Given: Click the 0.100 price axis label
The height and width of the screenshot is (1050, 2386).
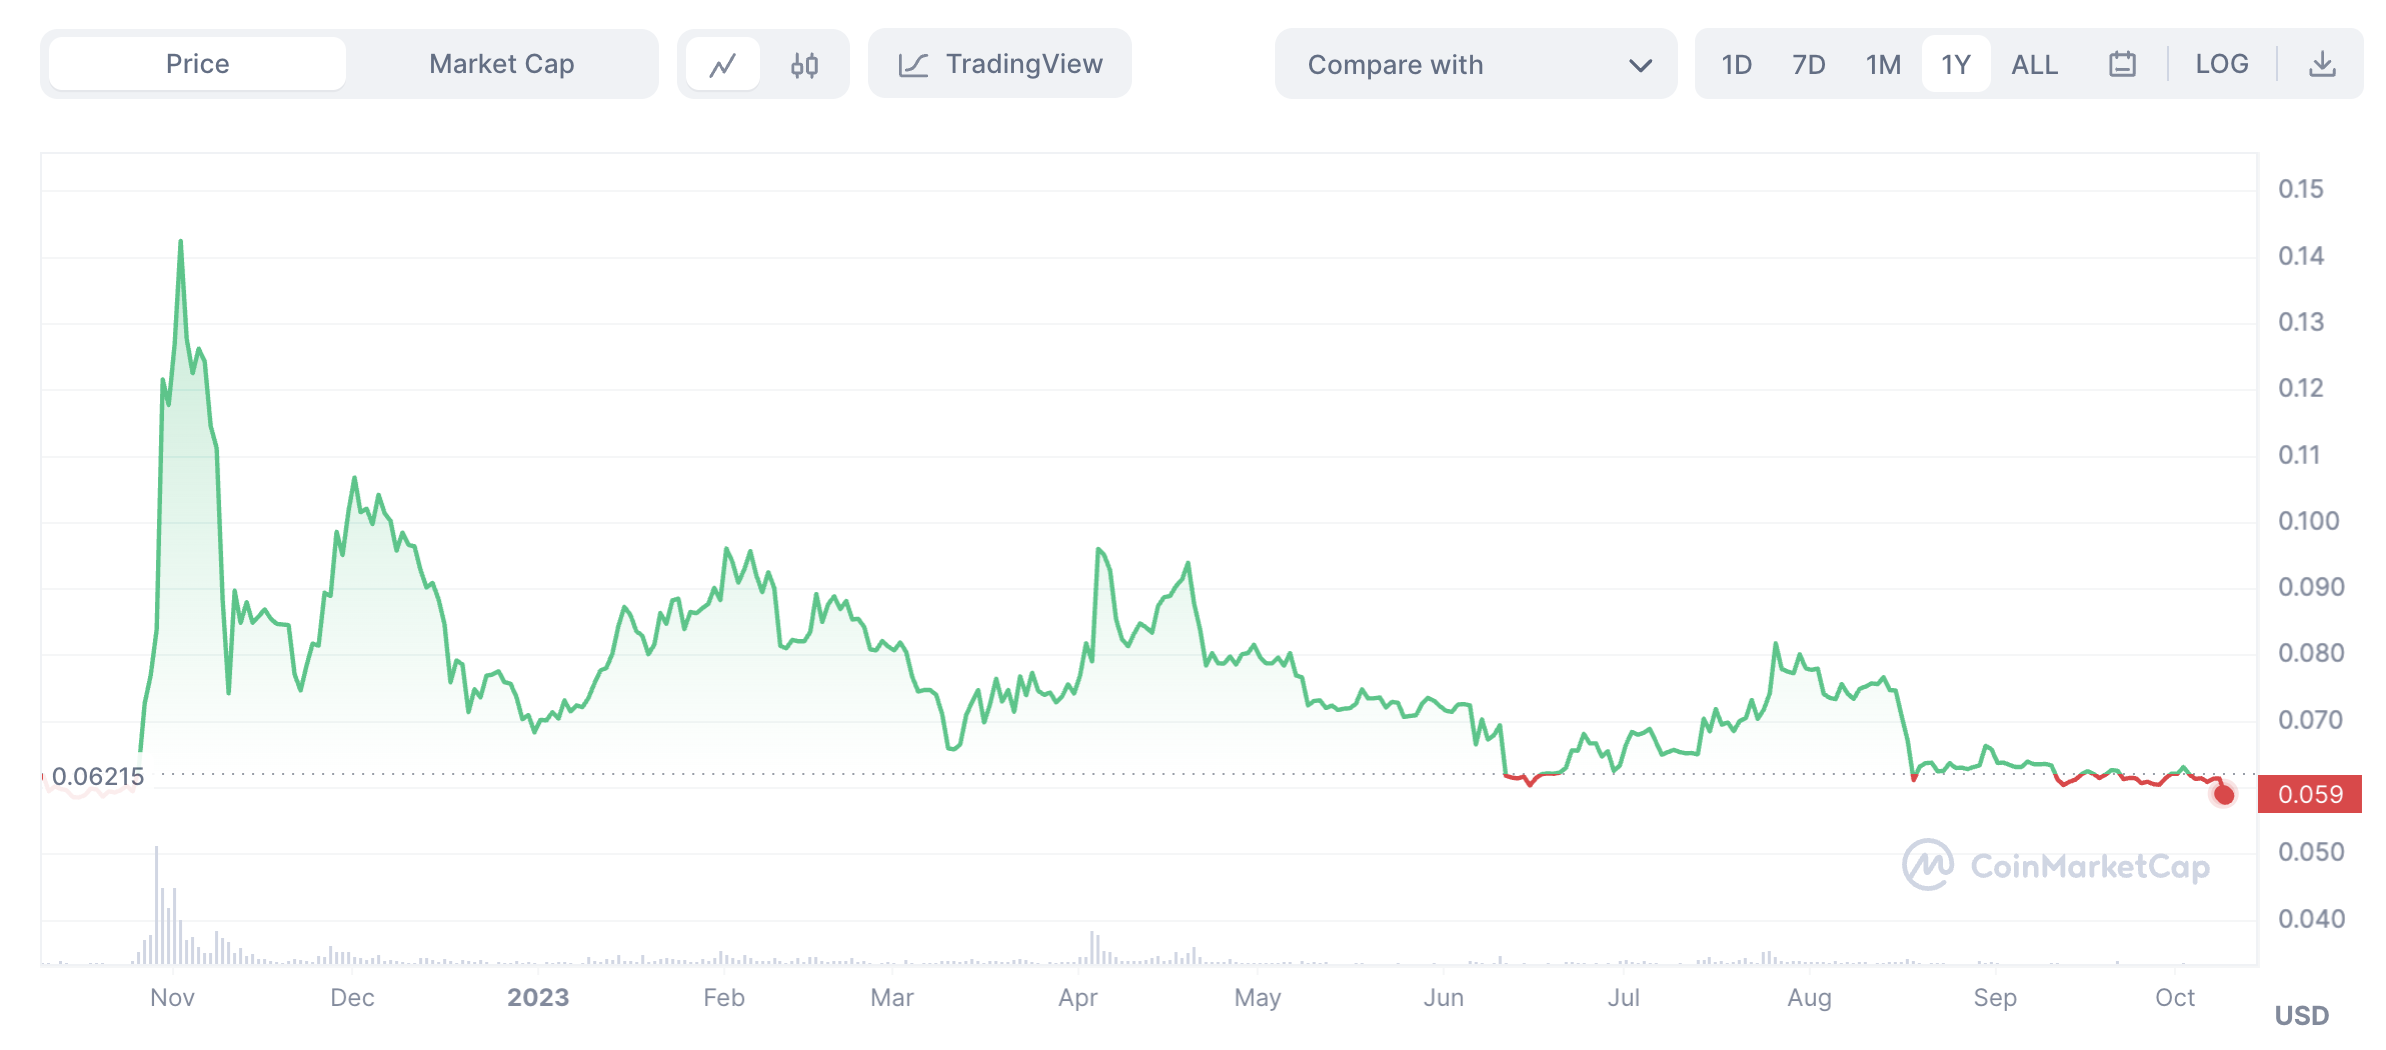Looking at the screenshot, I should [x=2308, y=521].
